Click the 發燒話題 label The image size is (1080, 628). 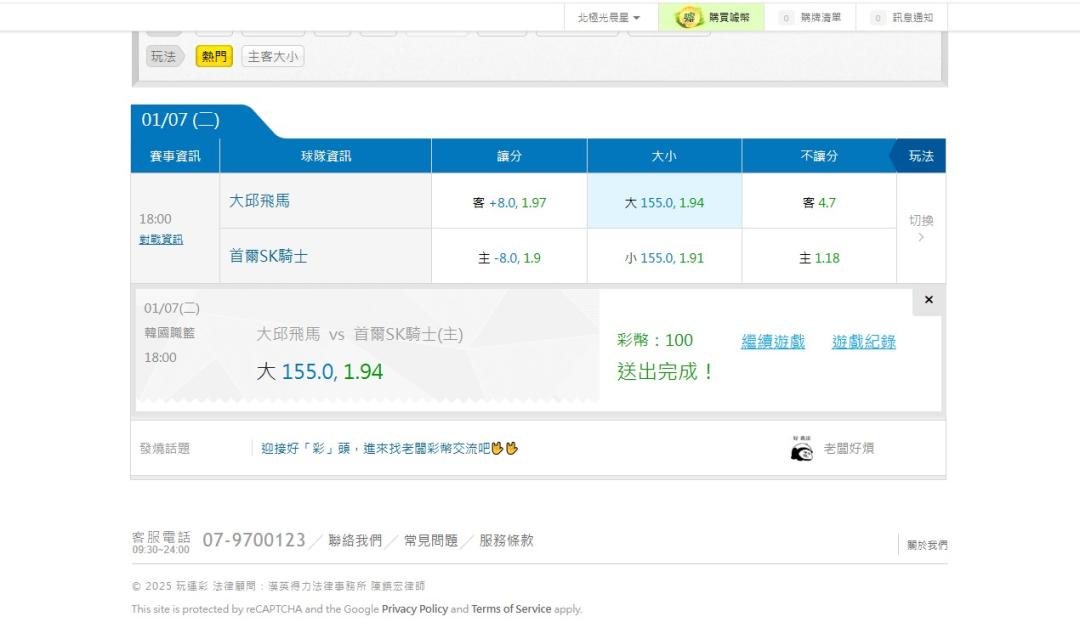coord(165,448)
